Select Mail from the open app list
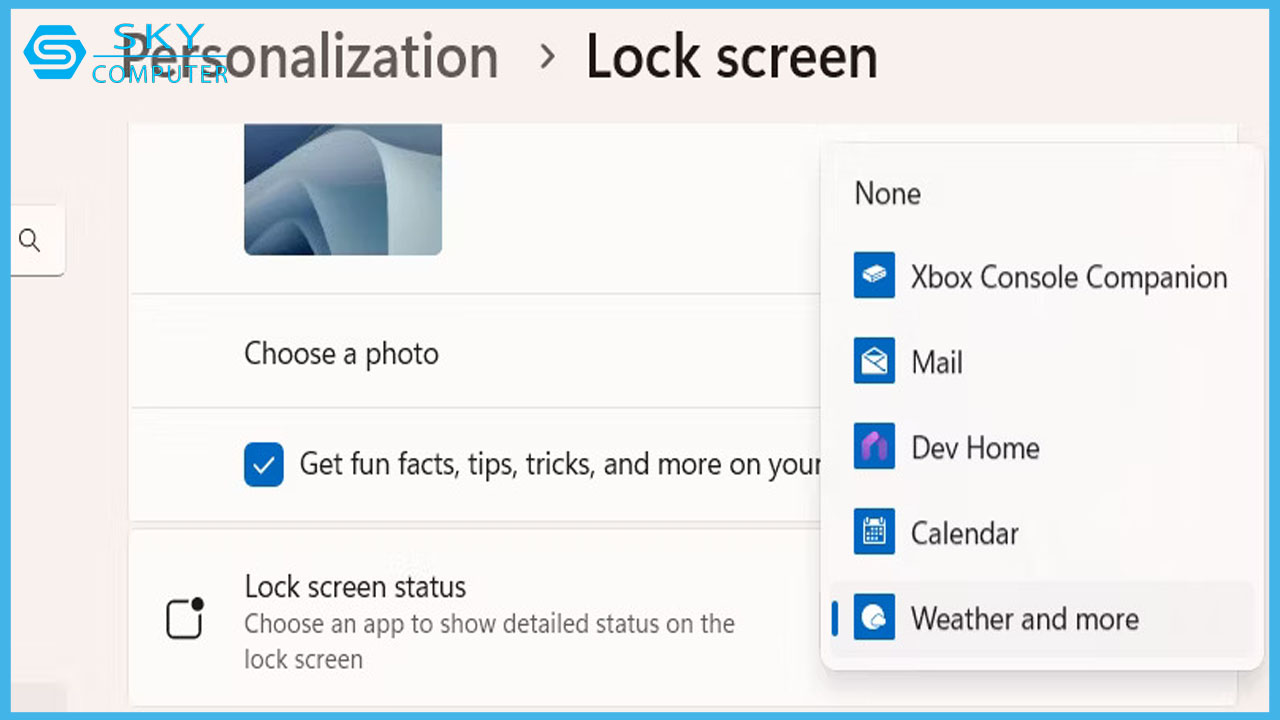This screenshot has height=720, width=1280. tap(935, 361)
